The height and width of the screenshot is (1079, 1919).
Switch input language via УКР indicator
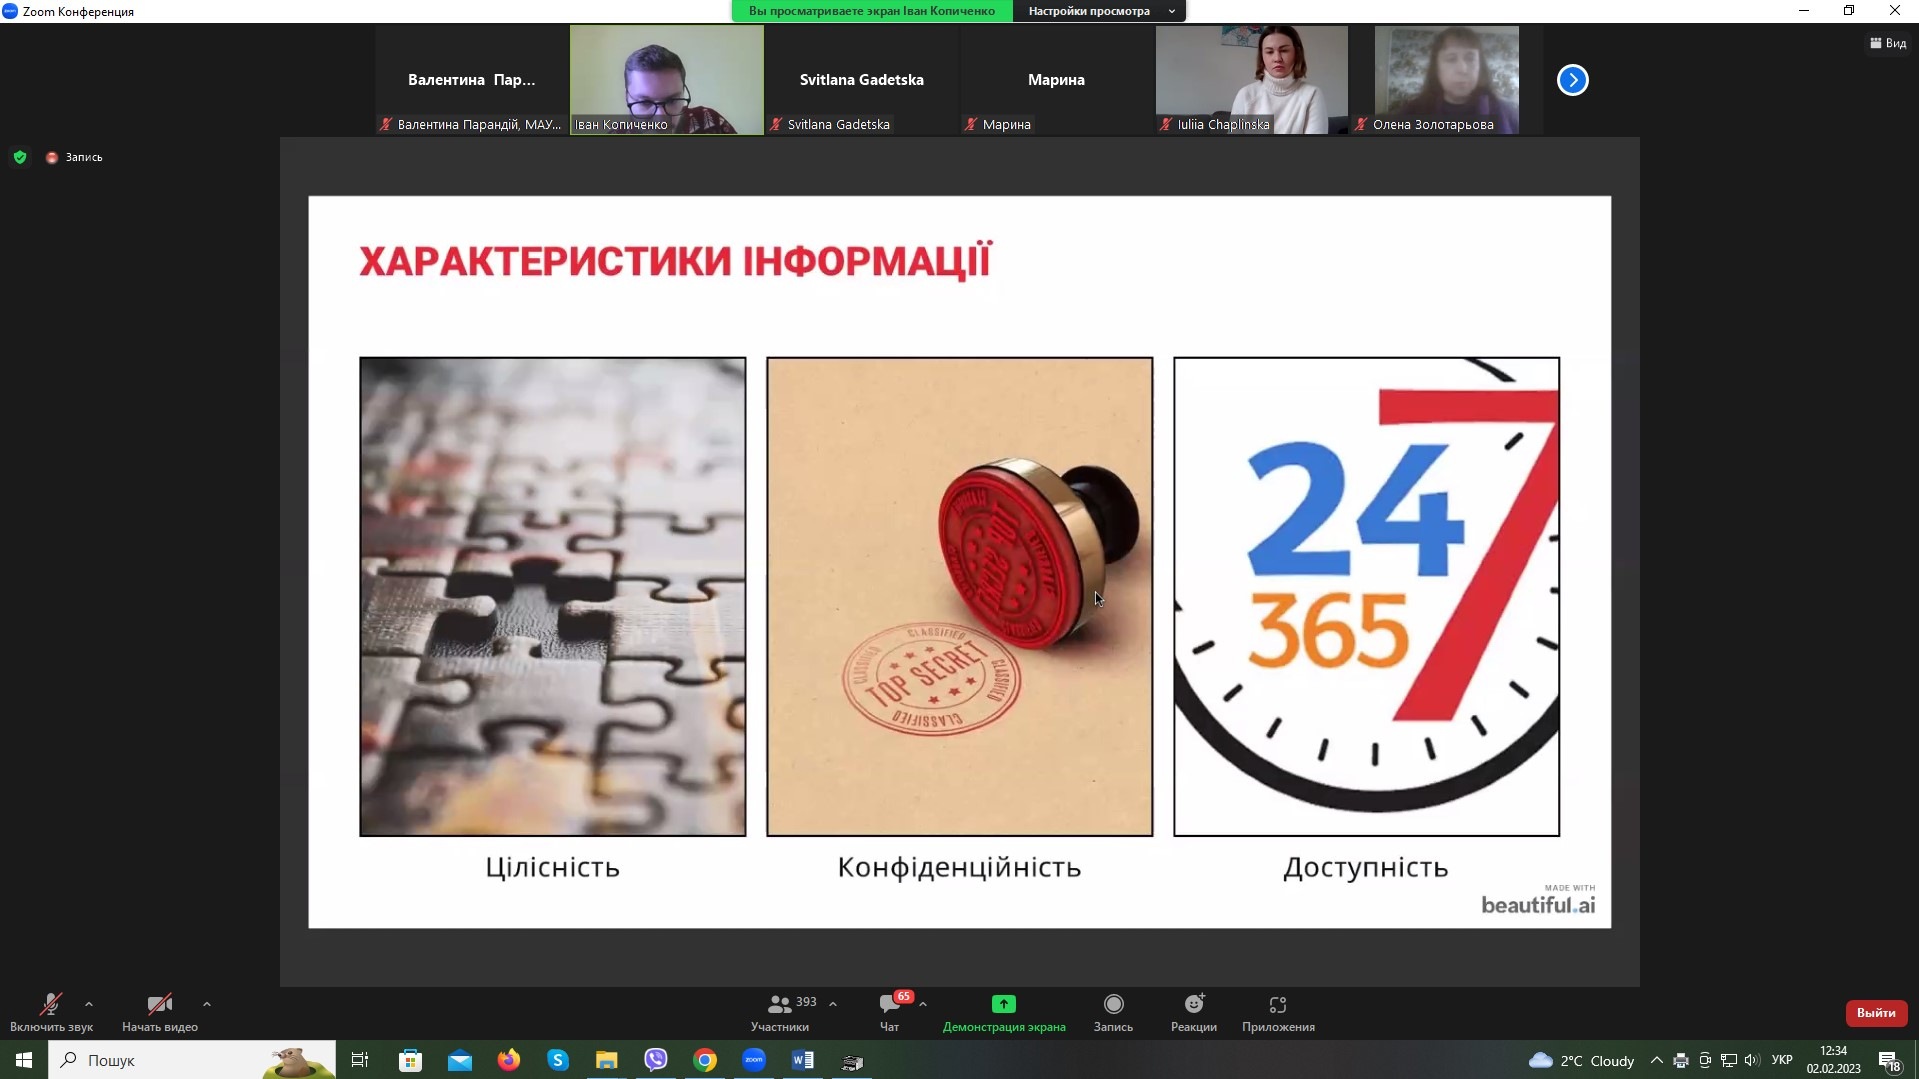tap(1781, 1060)
